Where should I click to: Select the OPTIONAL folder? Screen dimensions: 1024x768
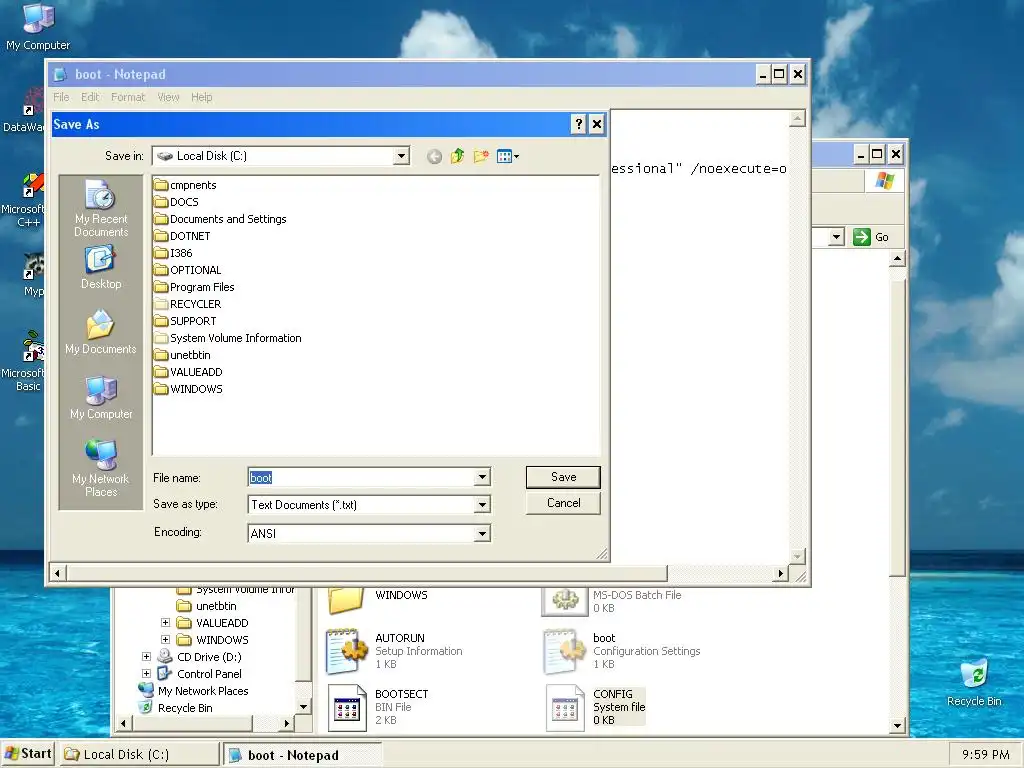pyautogui.click(x=188, y=270)
